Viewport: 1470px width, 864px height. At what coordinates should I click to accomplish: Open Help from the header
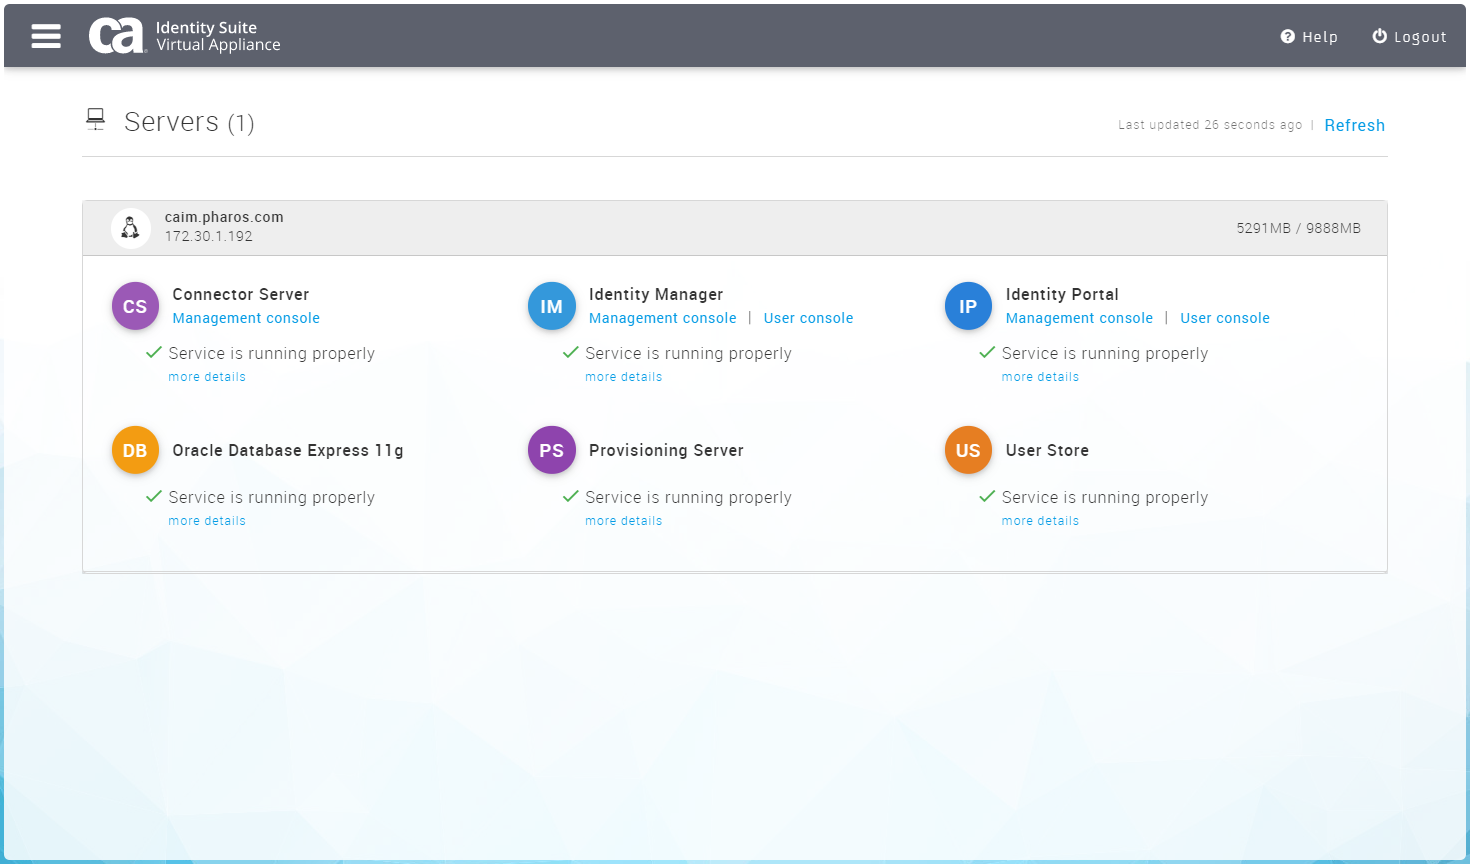pos(1309,37)
